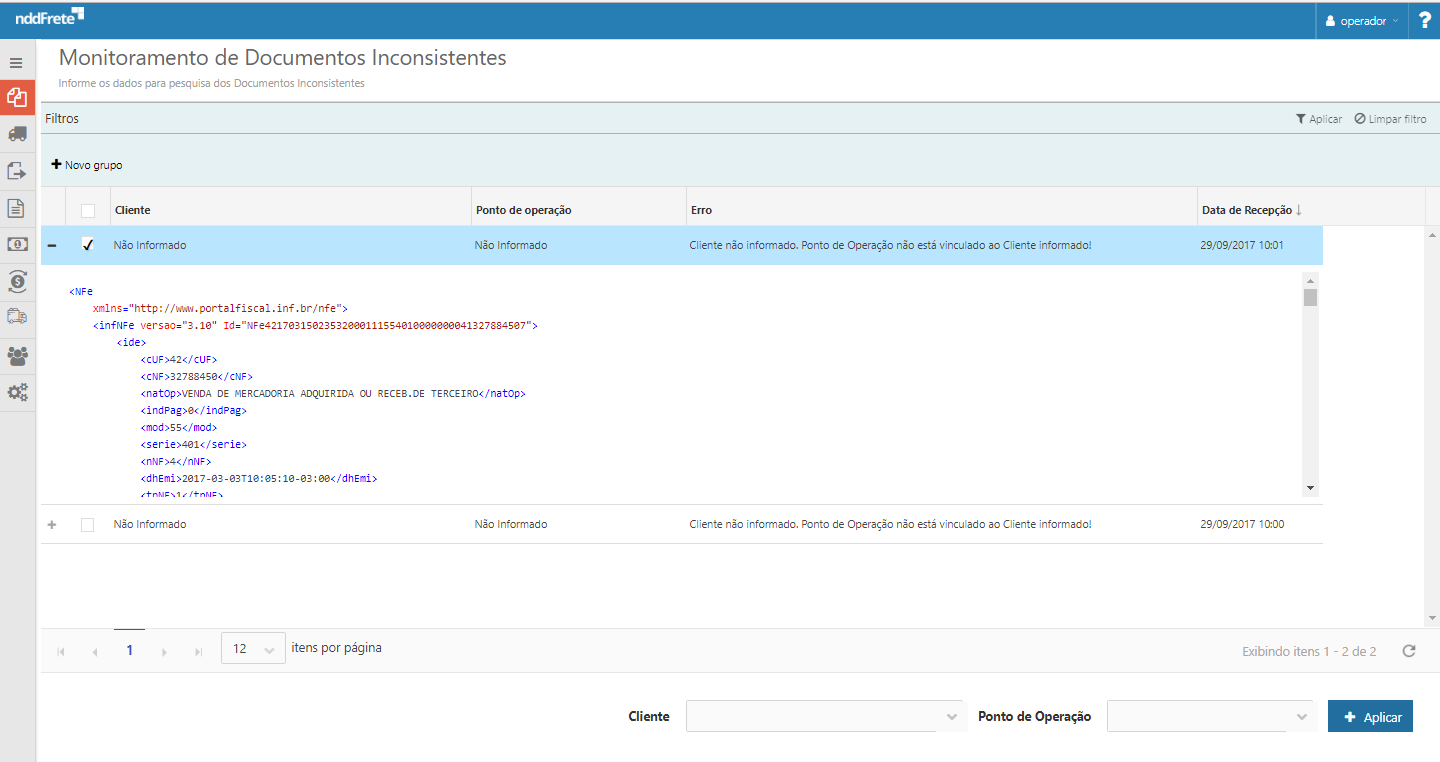Go to the previous page of results
Screen dimensions: 1440x762
click(95, 652)
